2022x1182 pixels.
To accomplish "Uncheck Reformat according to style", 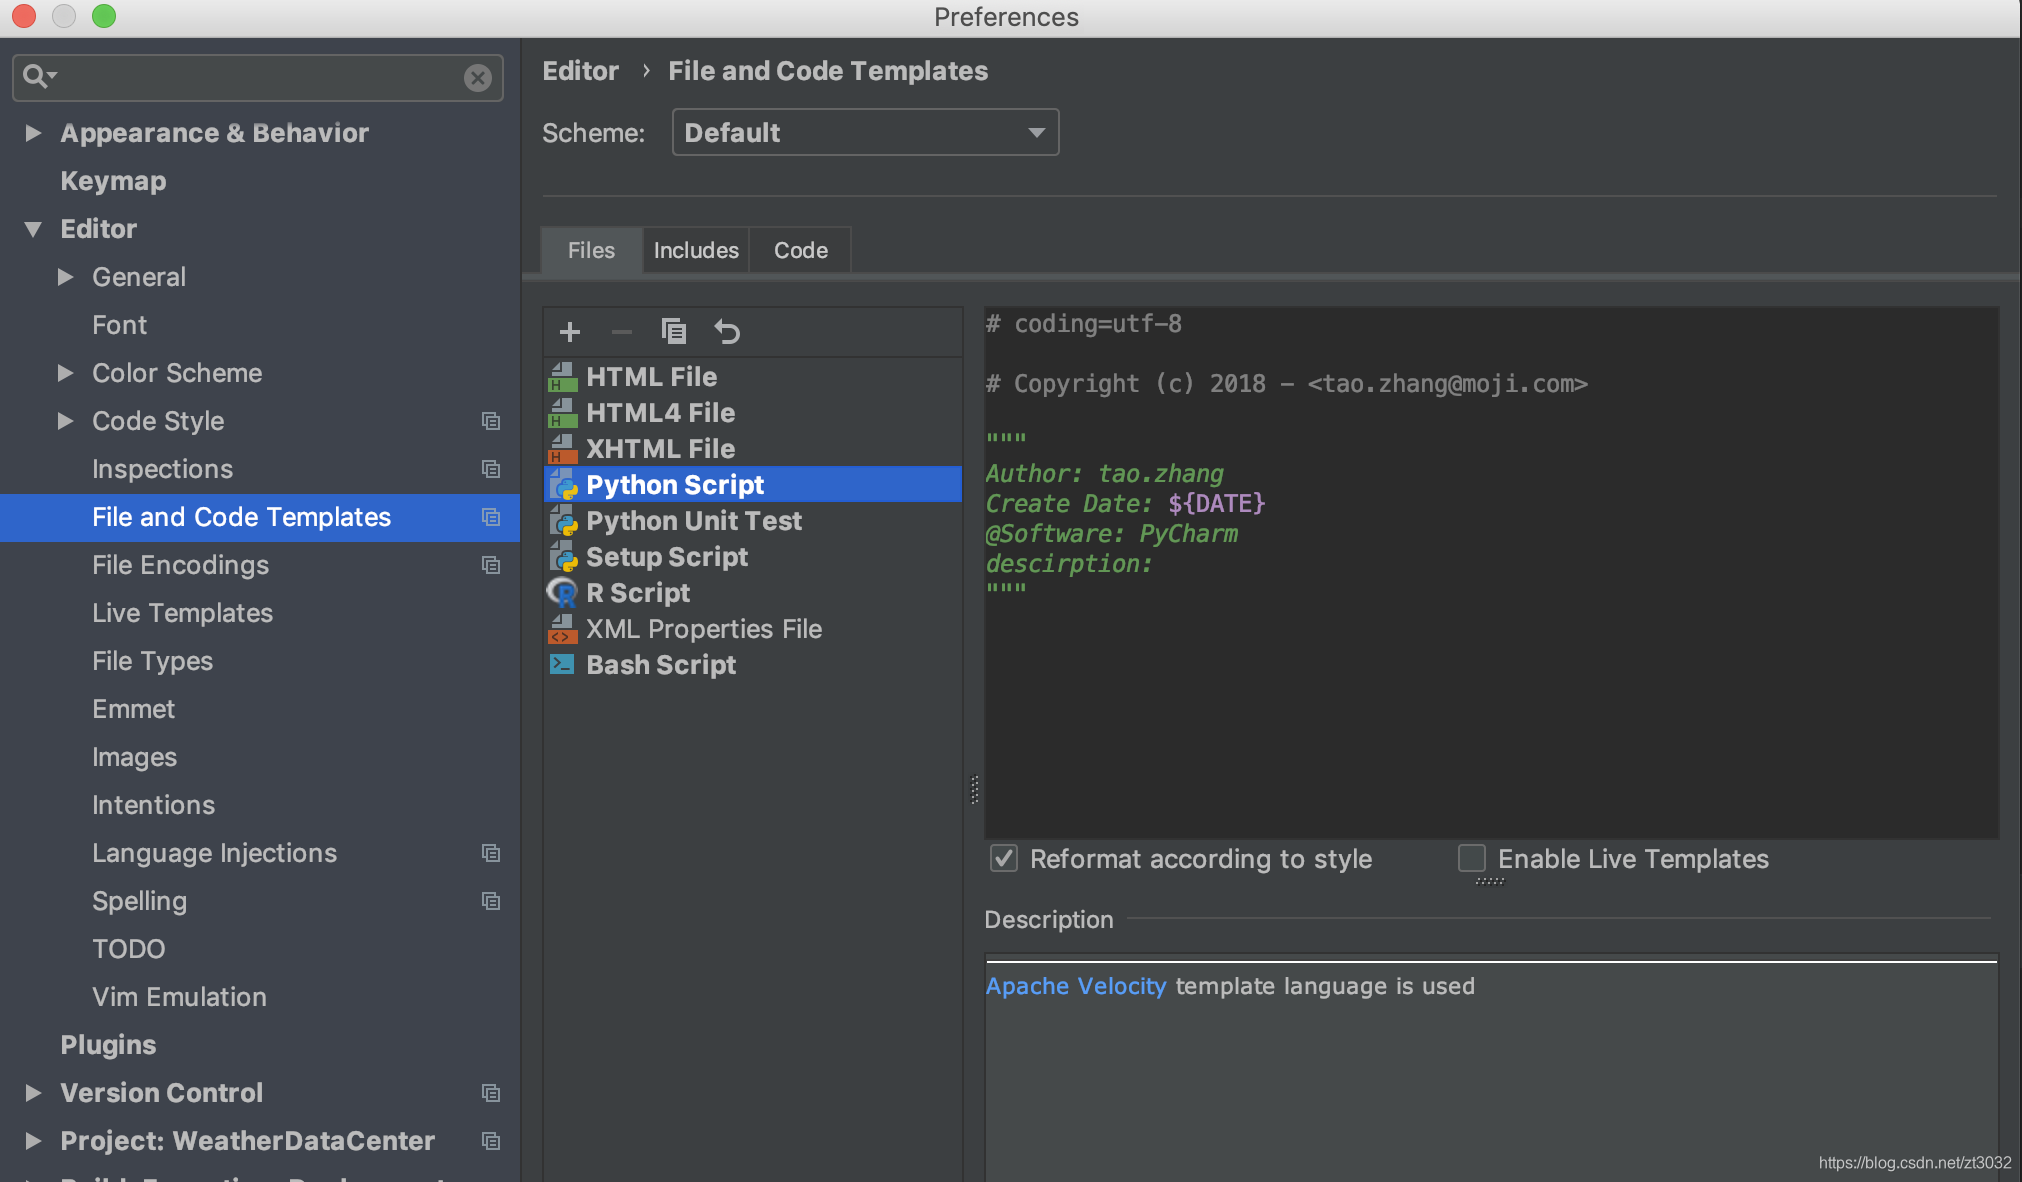I will click(x=1003, y=858).
